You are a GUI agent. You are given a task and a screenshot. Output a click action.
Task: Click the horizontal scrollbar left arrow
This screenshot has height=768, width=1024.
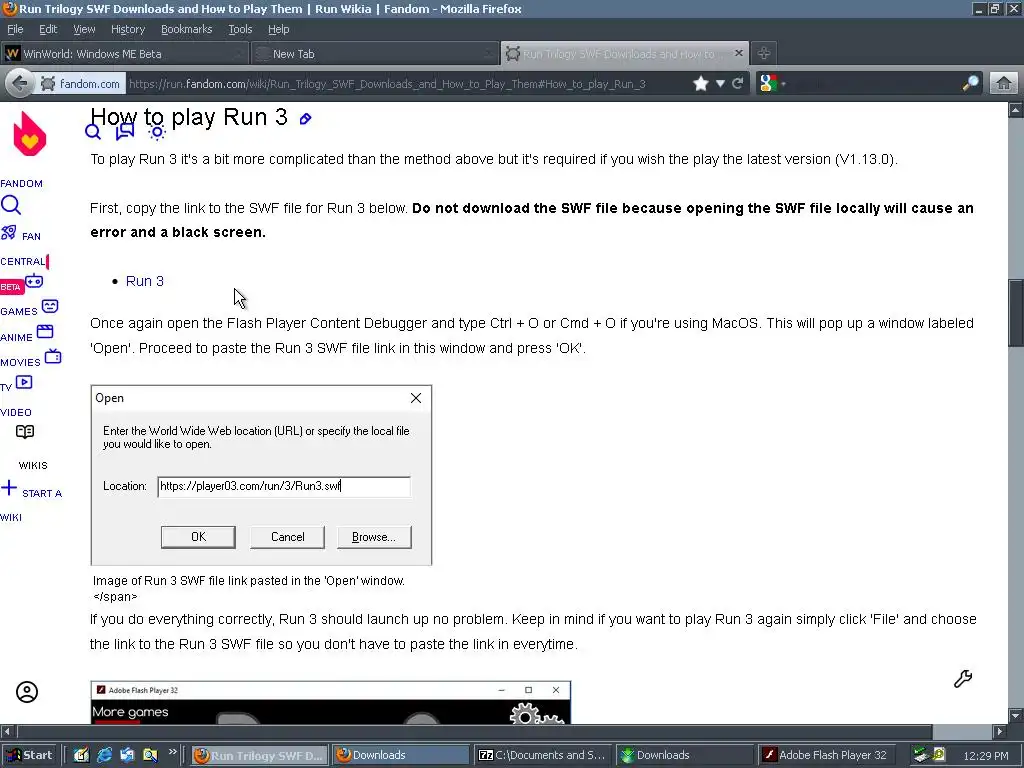click(x=7, y=731)
